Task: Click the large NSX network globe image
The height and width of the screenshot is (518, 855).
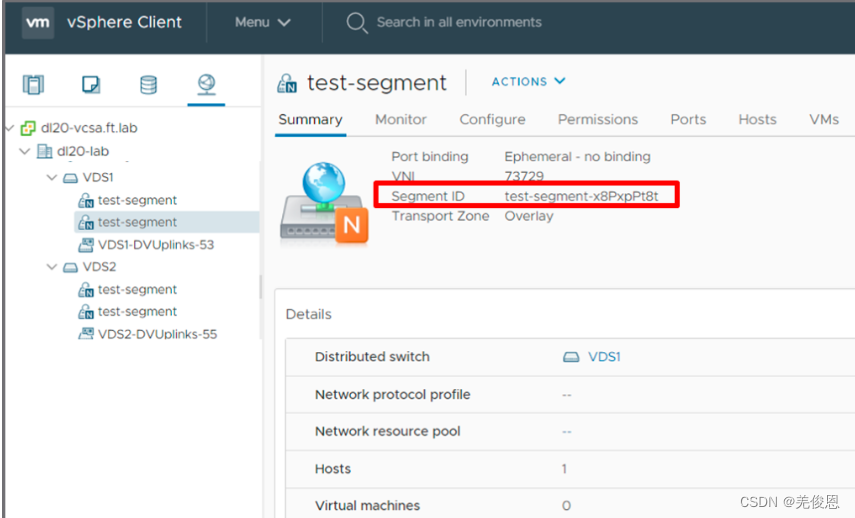Action: (324, 203)
